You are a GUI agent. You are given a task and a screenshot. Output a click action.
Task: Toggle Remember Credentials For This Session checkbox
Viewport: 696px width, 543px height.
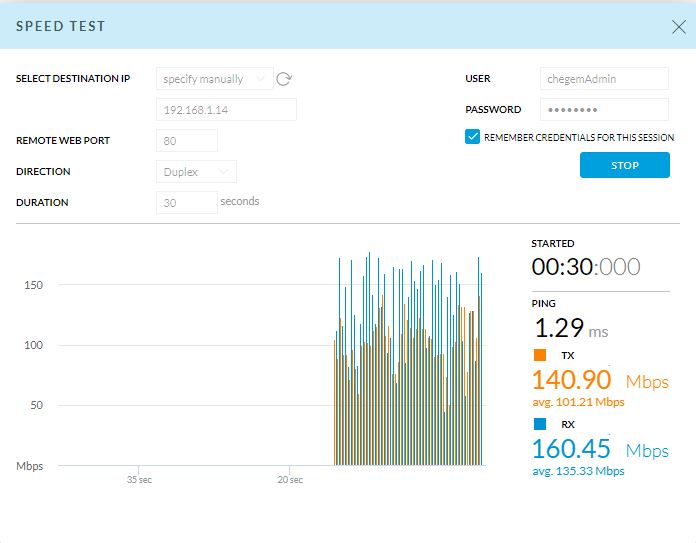[x=472, y=137]
